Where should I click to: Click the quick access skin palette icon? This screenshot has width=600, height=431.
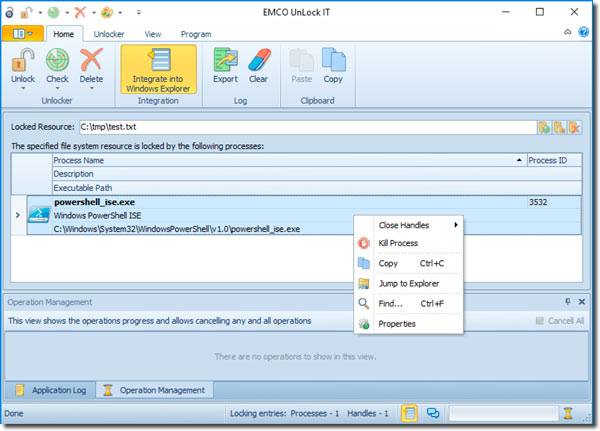tap(107, 13)
